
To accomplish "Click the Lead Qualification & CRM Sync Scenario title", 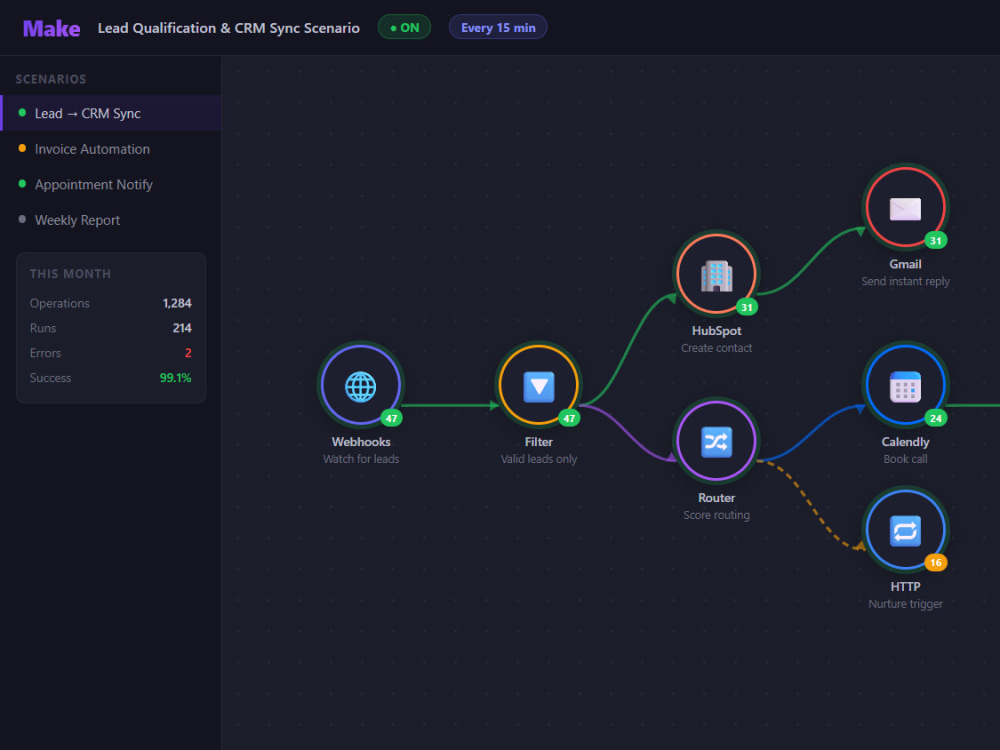I will click(228, 28).
